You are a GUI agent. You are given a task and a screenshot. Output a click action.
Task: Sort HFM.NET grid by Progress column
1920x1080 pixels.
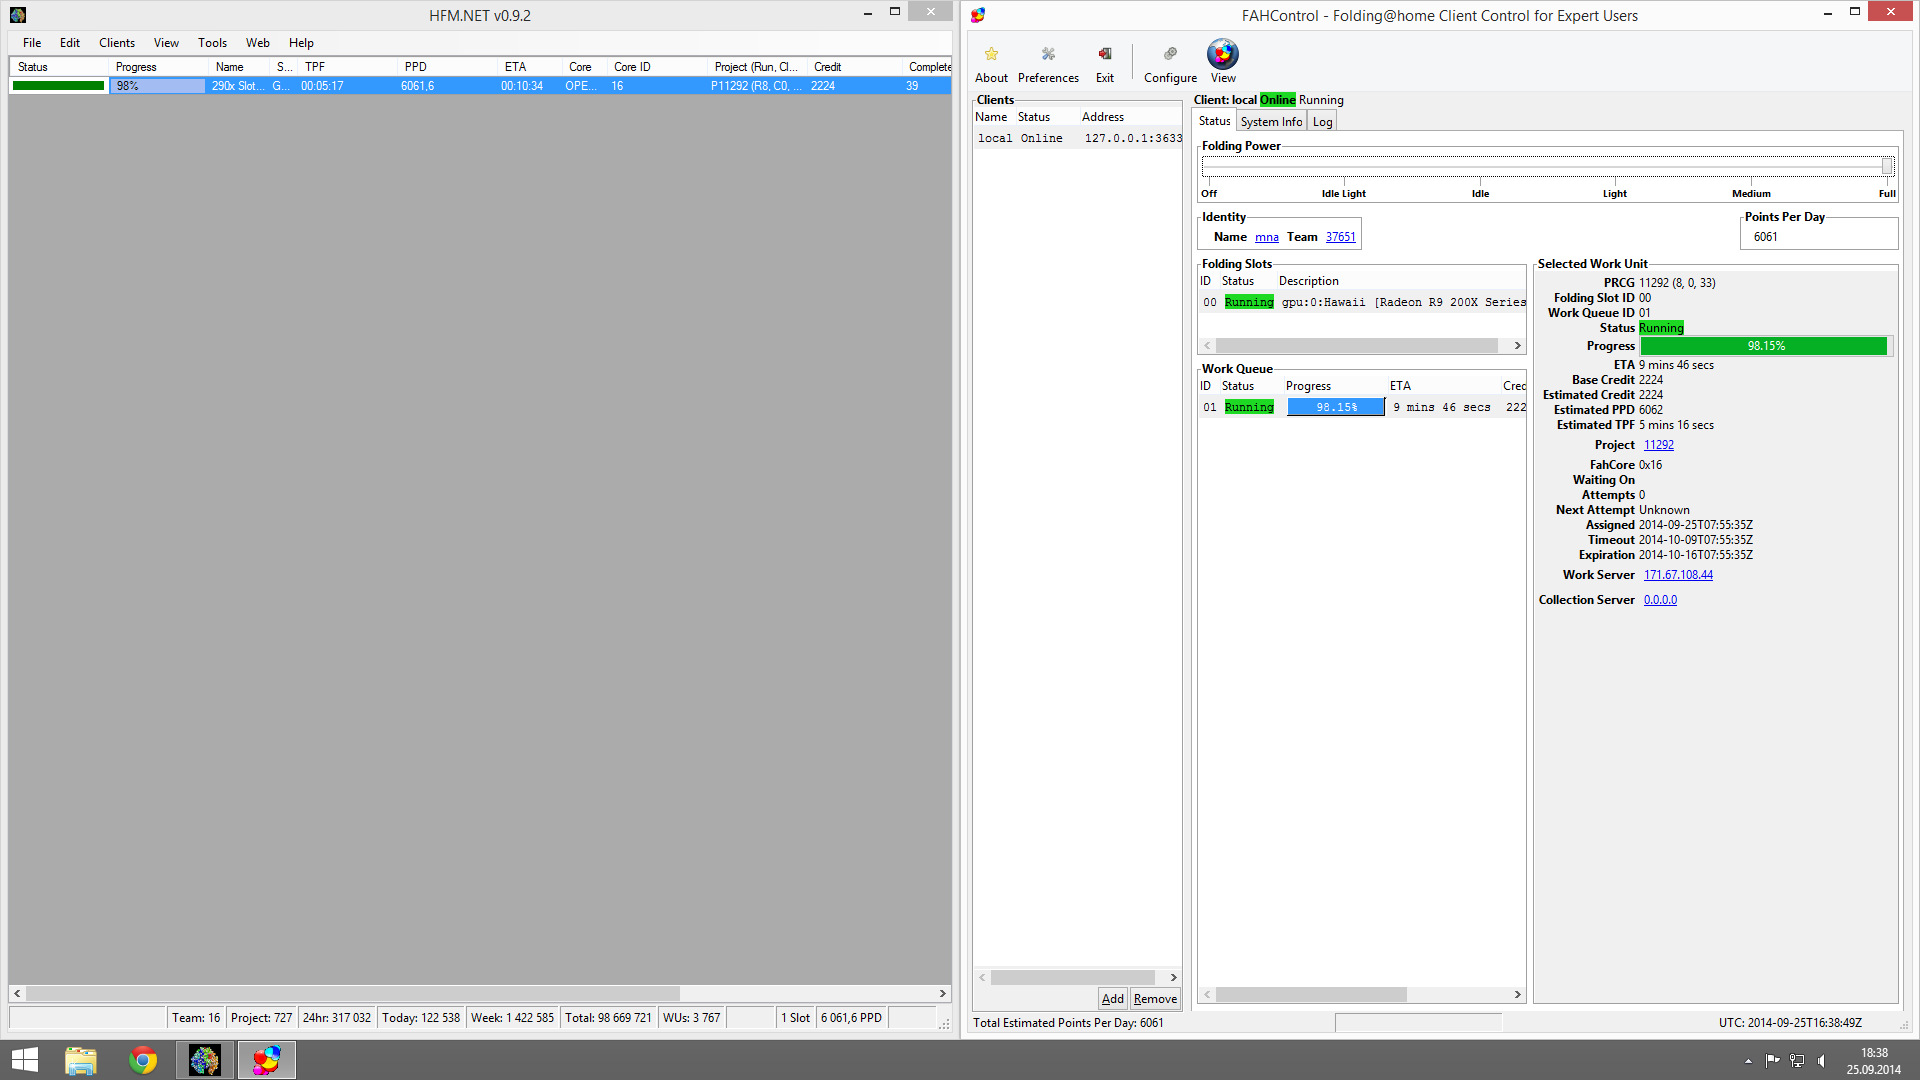pyautogui.click(x=159, y=67)
